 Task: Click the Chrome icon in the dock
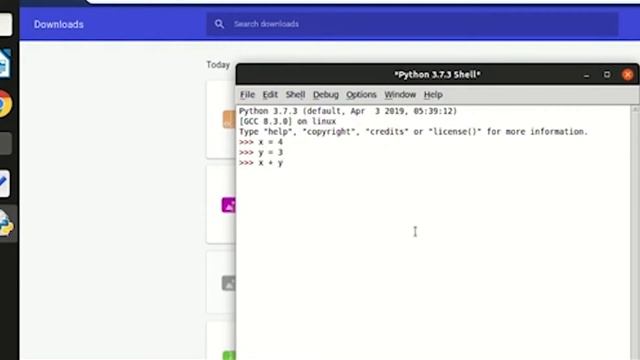click(x=5, y=104)
